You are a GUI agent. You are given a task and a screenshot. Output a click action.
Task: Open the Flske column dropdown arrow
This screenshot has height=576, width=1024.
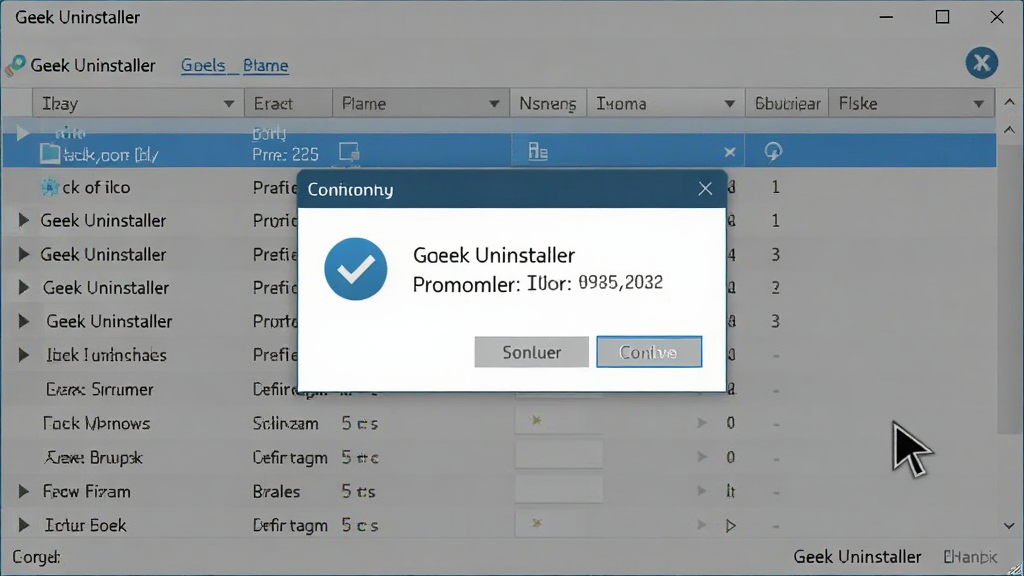pyautogui.click(x=978, y=104)
